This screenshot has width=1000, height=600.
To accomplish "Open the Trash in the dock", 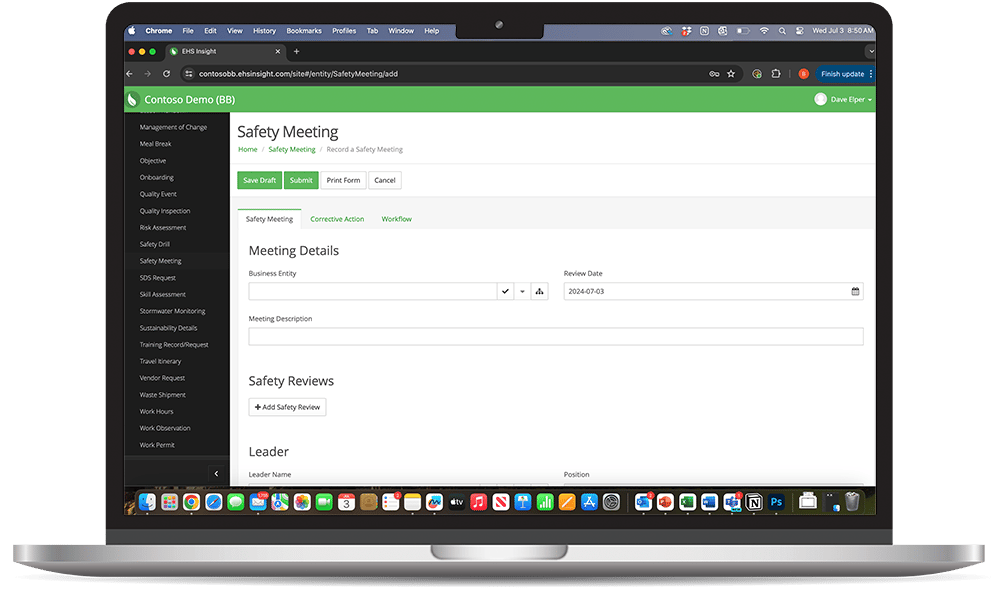I will (852, 502).
